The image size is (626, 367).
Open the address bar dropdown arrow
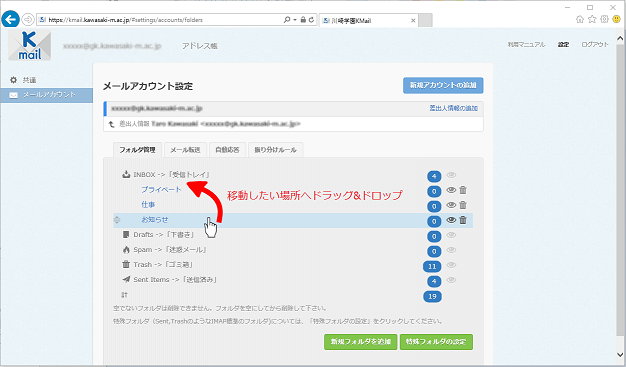pos(295,20)
